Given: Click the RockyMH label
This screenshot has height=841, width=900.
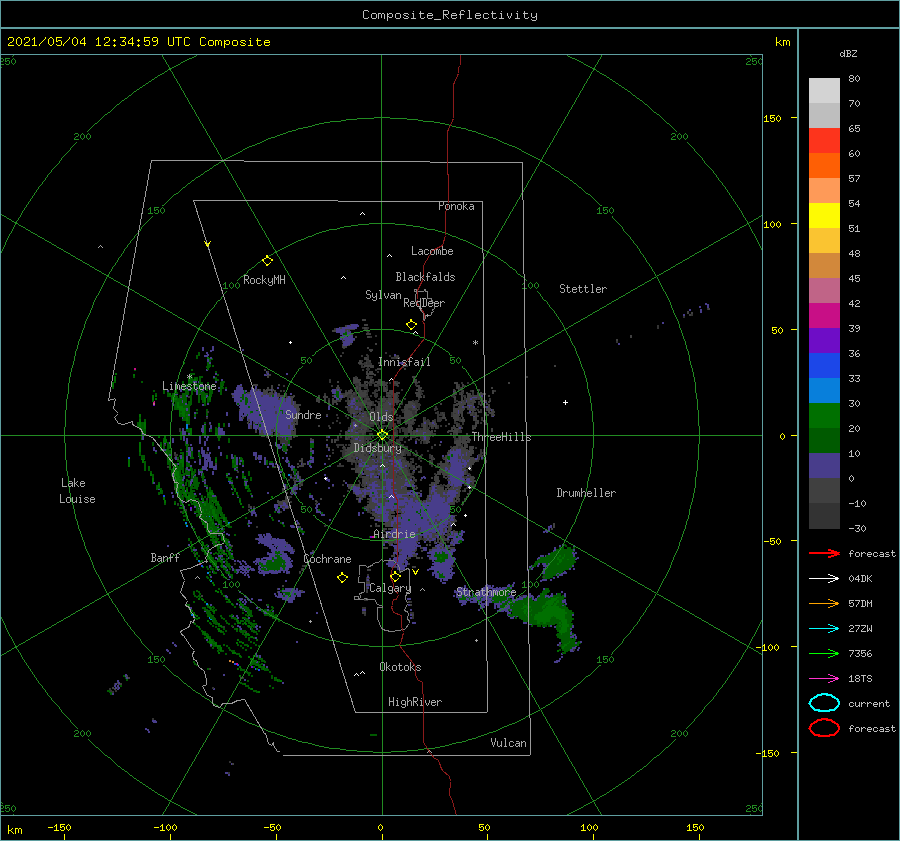Looking at the screenshot, I should click(264, 280).
